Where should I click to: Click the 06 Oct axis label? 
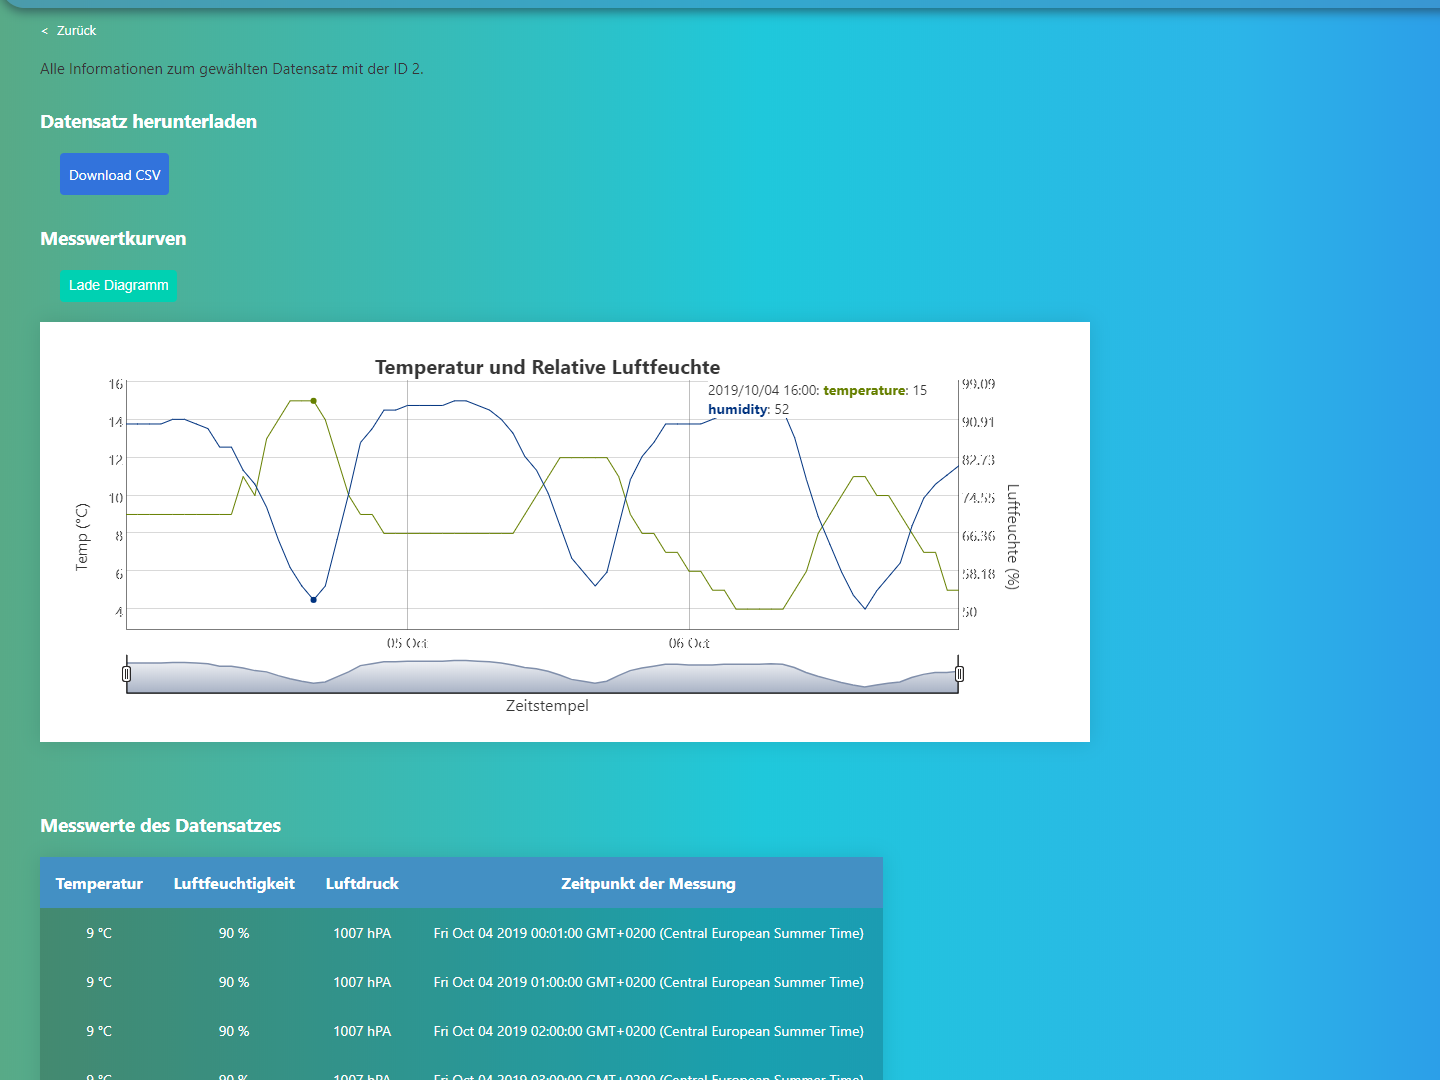pyautogui.click(x=689, y=643)
